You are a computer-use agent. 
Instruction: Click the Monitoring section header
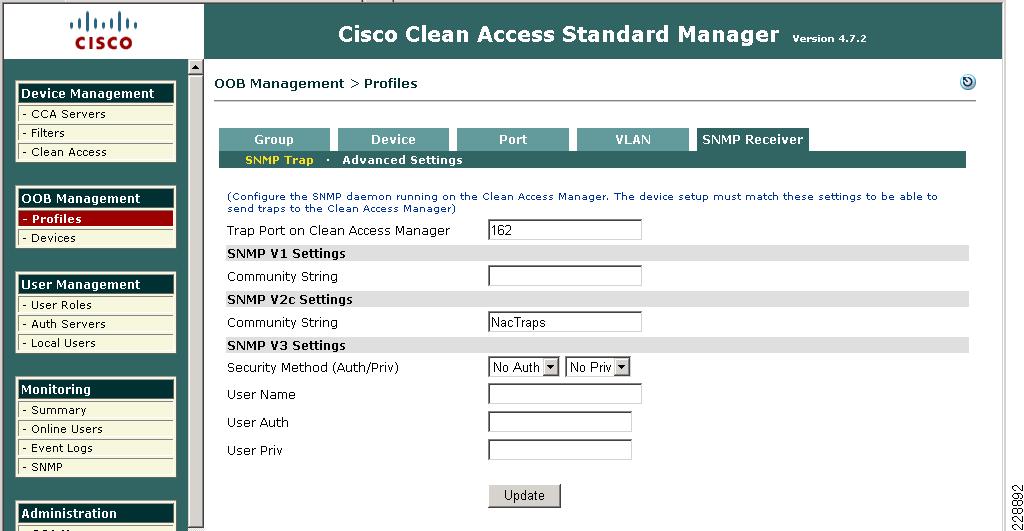[x=96, y=389]
